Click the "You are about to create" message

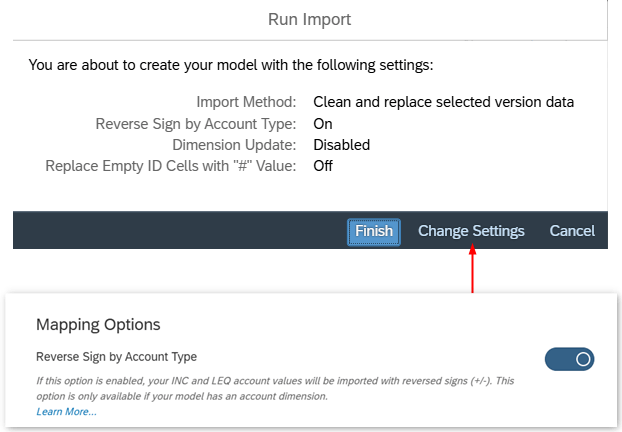pos(231,66)
